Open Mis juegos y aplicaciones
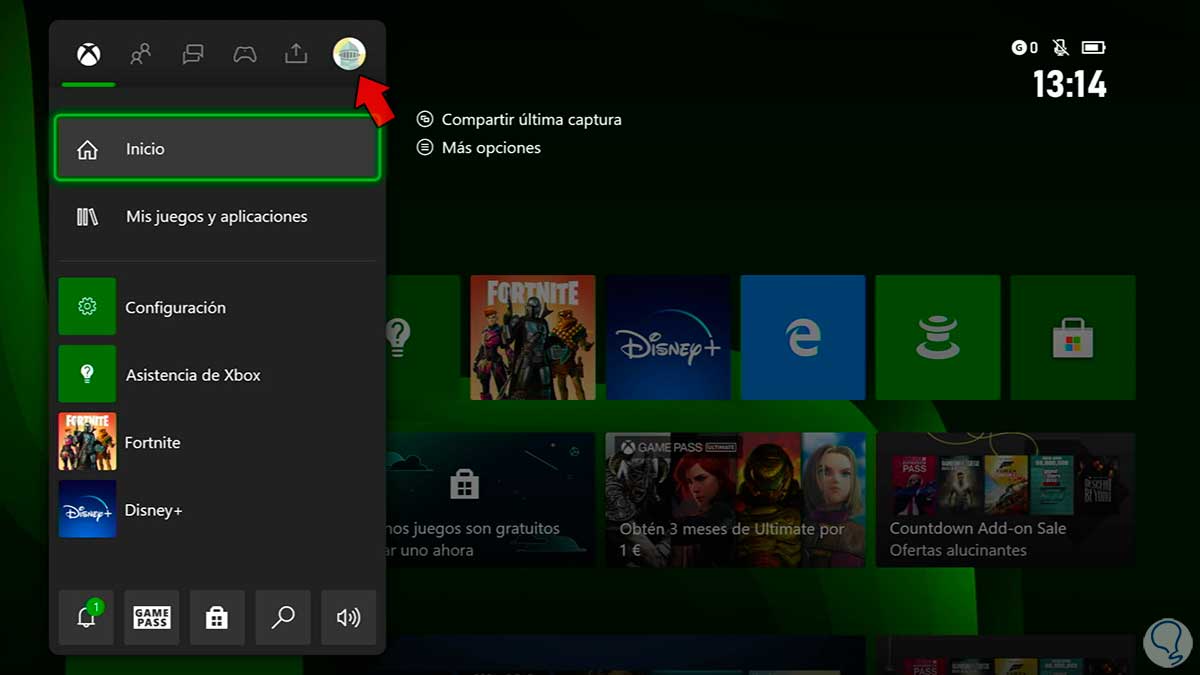This screenshot has width=1200, height=675. pos(215,216)
